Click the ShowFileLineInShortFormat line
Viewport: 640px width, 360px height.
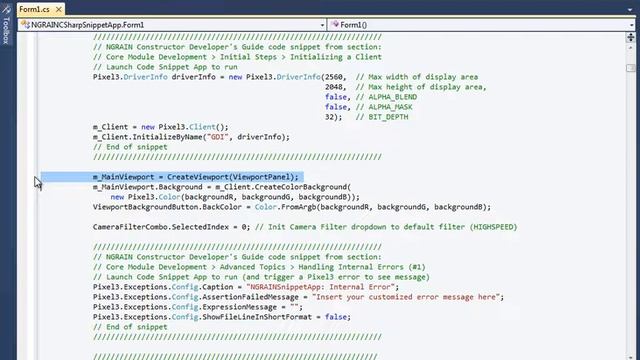[222, 317]
